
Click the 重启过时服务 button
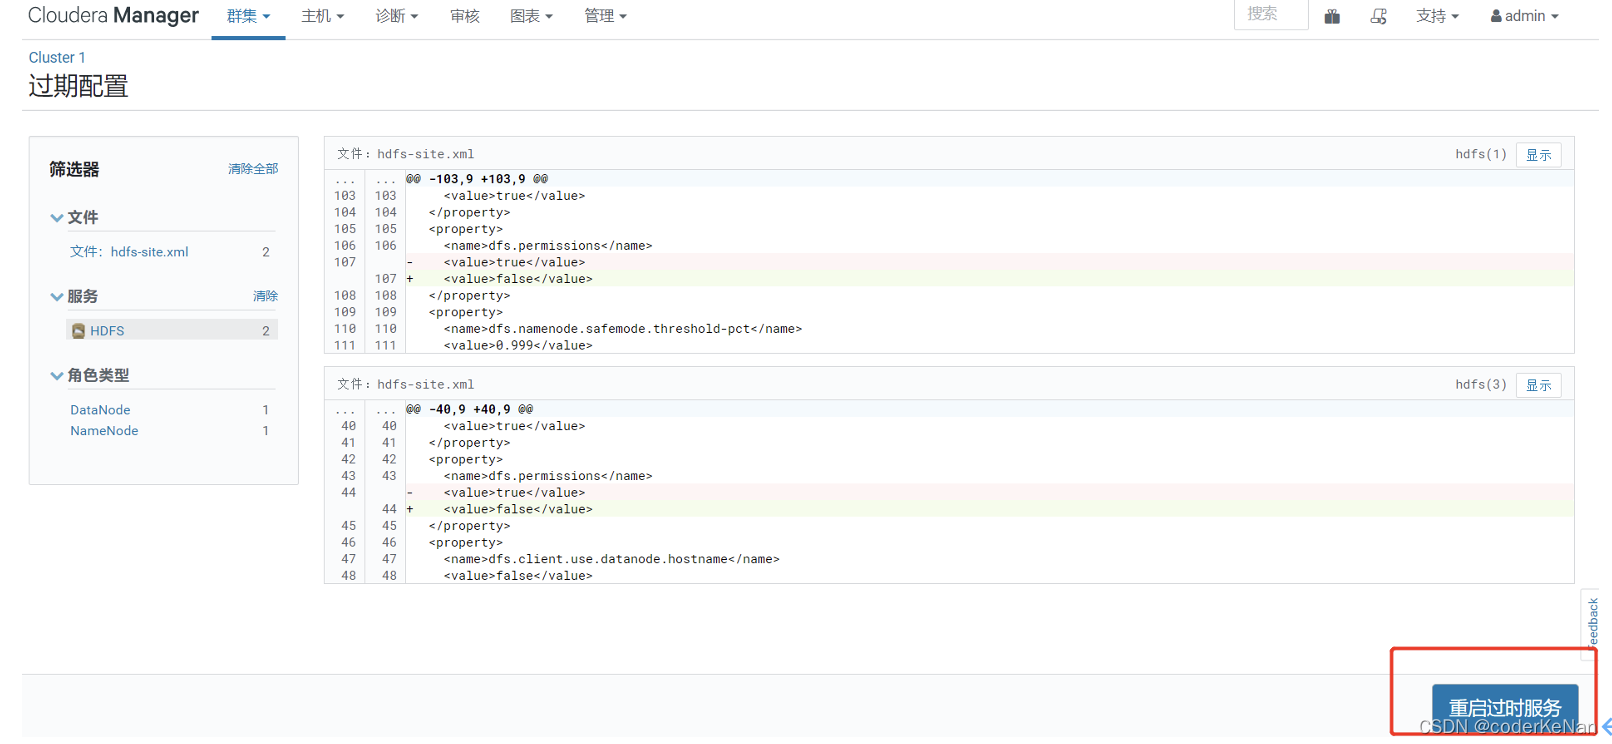click(x=1505, y=709)
